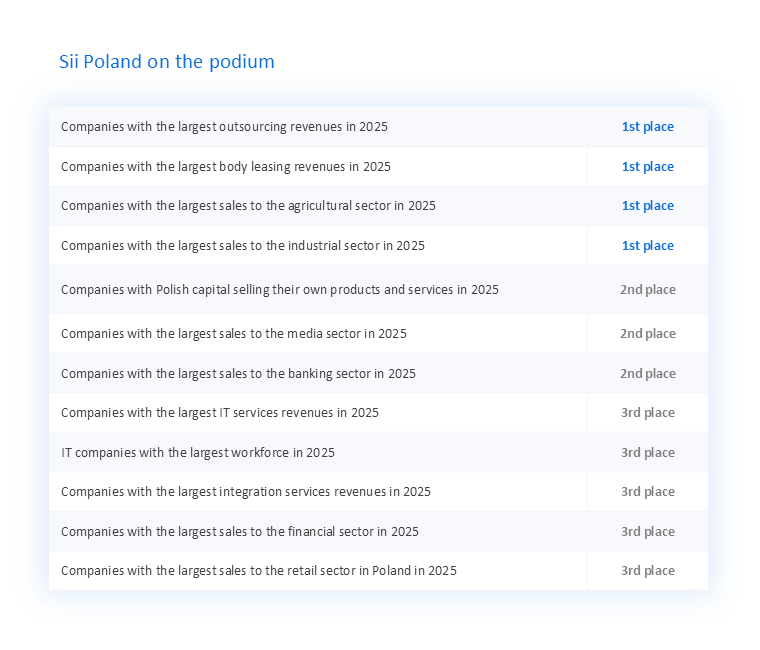This screenshot has height=650, width=760.
Task: Select the integration services revenues row
Action: click(378, 491)
